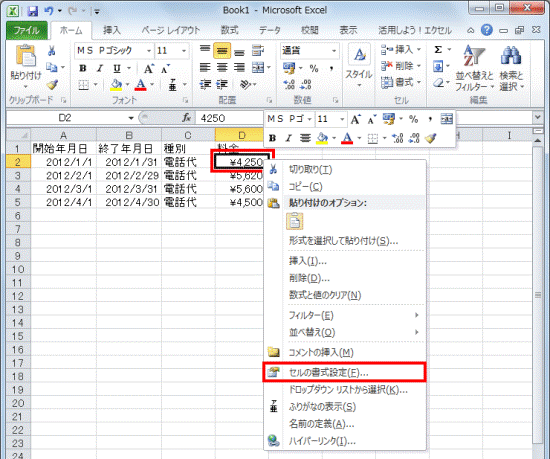Screen dimensions: 550x459
Task: Click the red font color swatch in ribbon
Action: [141, 85]
